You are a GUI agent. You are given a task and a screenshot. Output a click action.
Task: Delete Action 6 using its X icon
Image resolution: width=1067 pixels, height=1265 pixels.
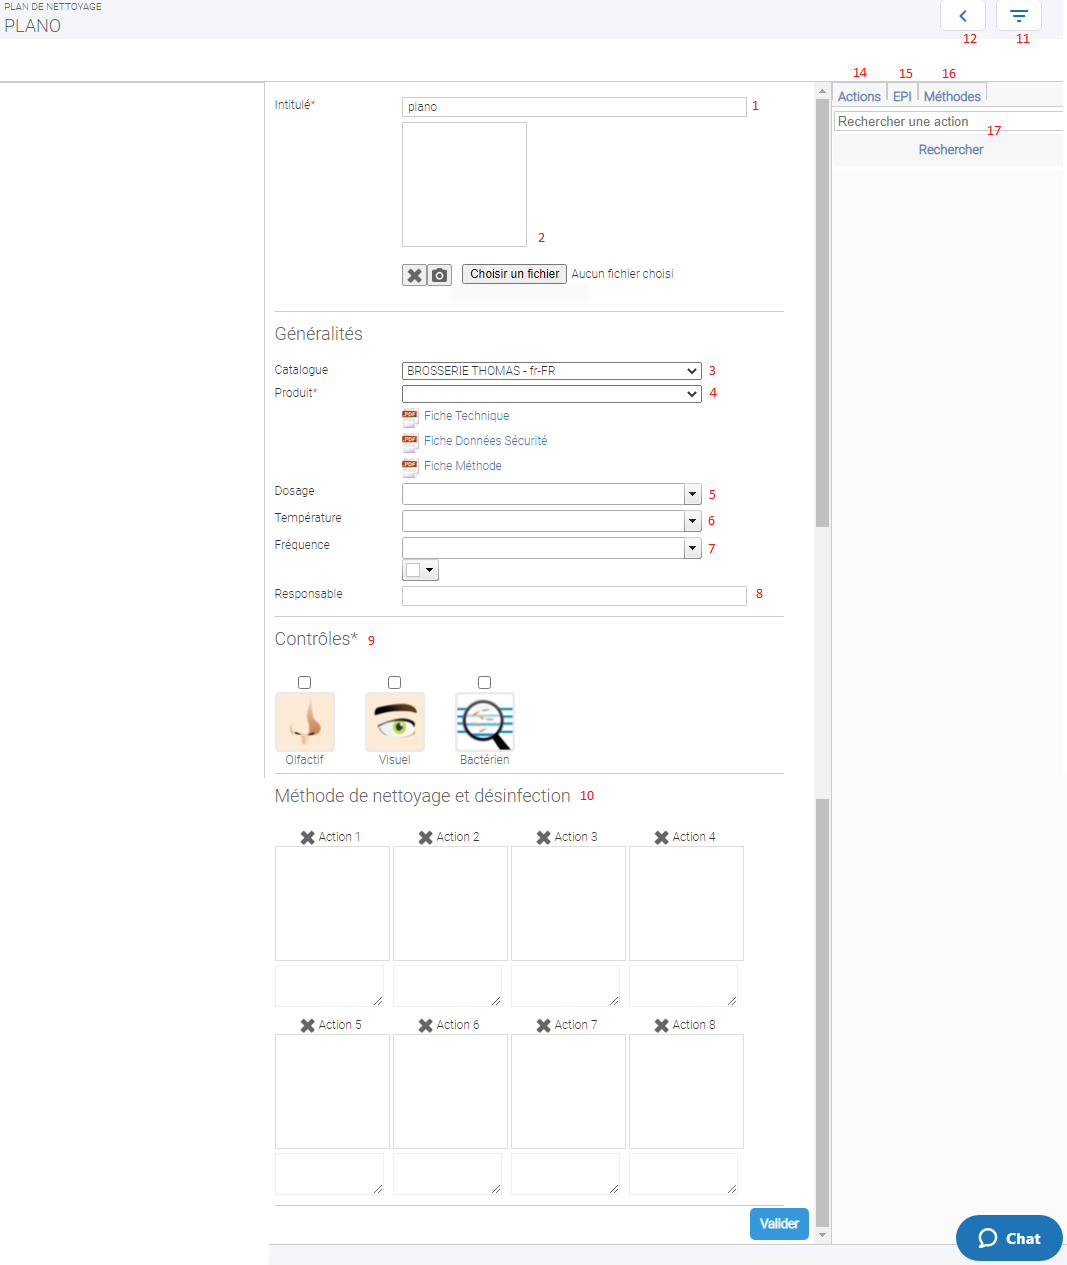pos(425,1026)
